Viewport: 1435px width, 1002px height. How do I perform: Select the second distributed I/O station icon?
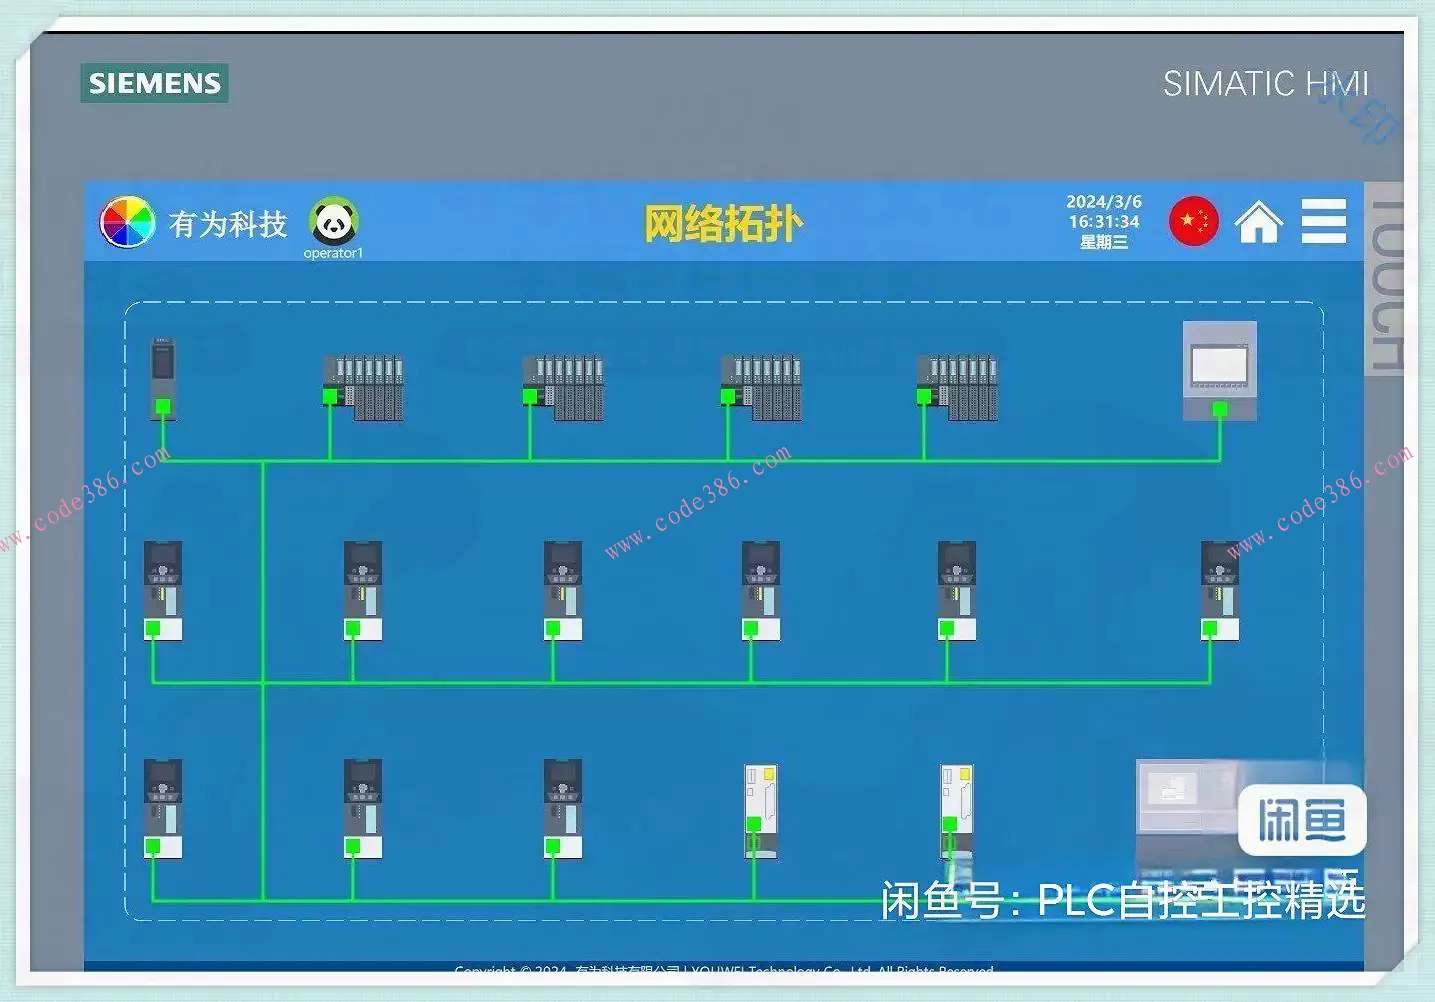coord(564,387)
